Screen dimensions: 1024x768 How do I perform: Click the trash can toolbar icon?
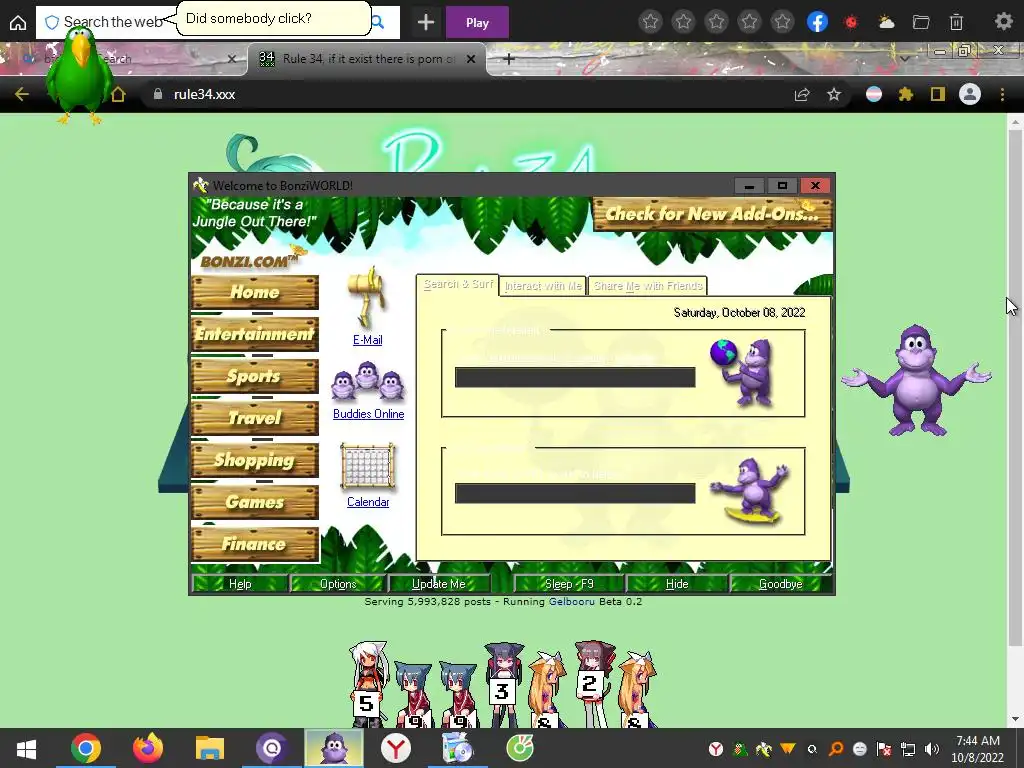[x=956, y=22]
